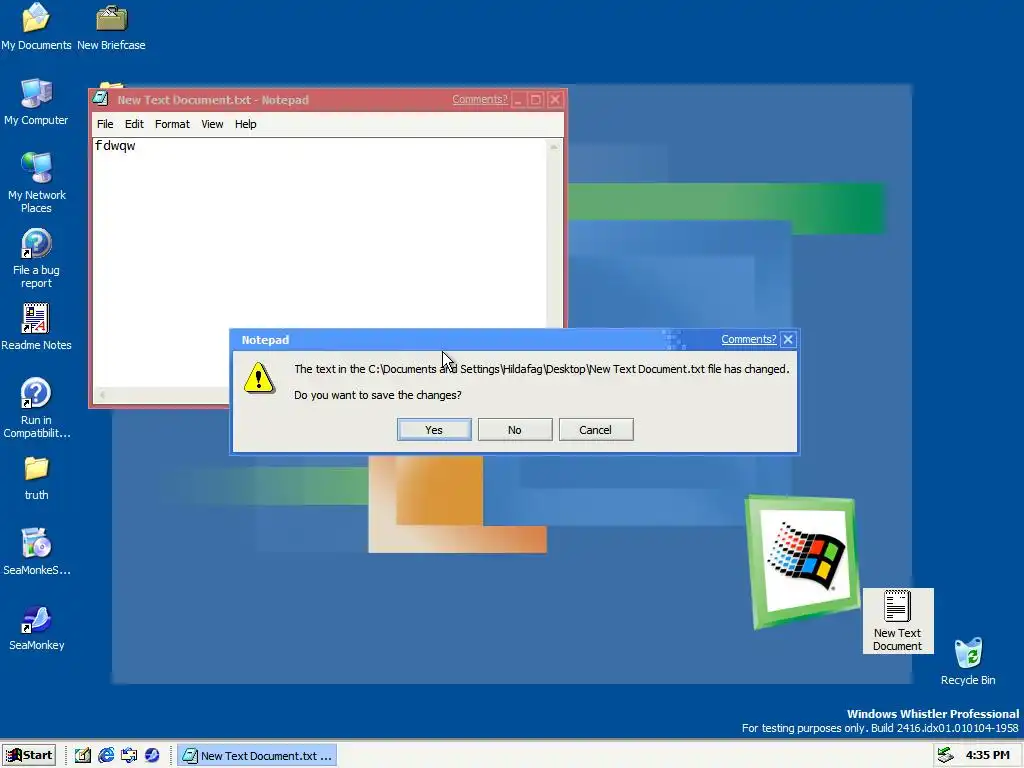
Task: Open the Start menu
Action: point(29,756)
